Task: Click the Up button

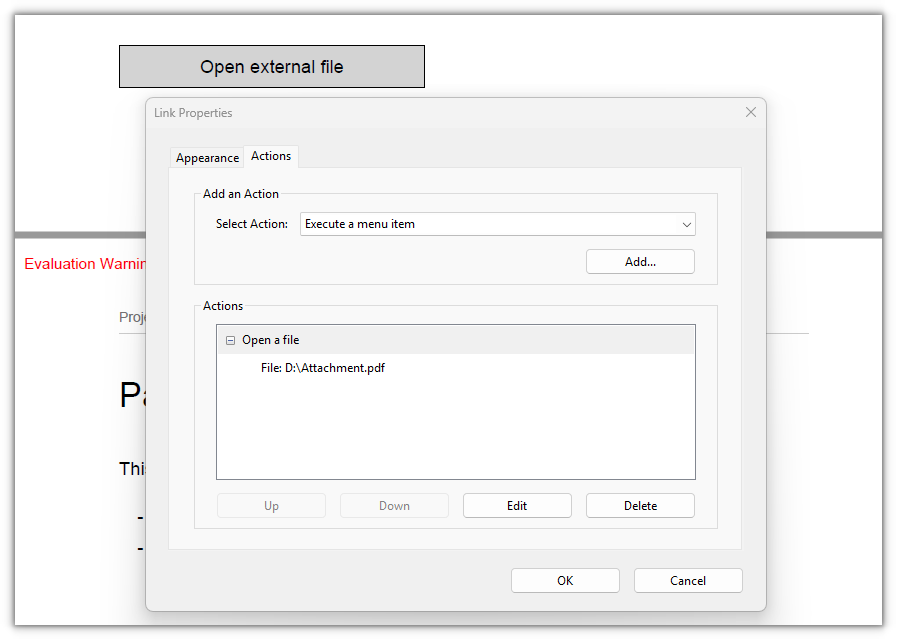Action: click(x=271, y=506)
